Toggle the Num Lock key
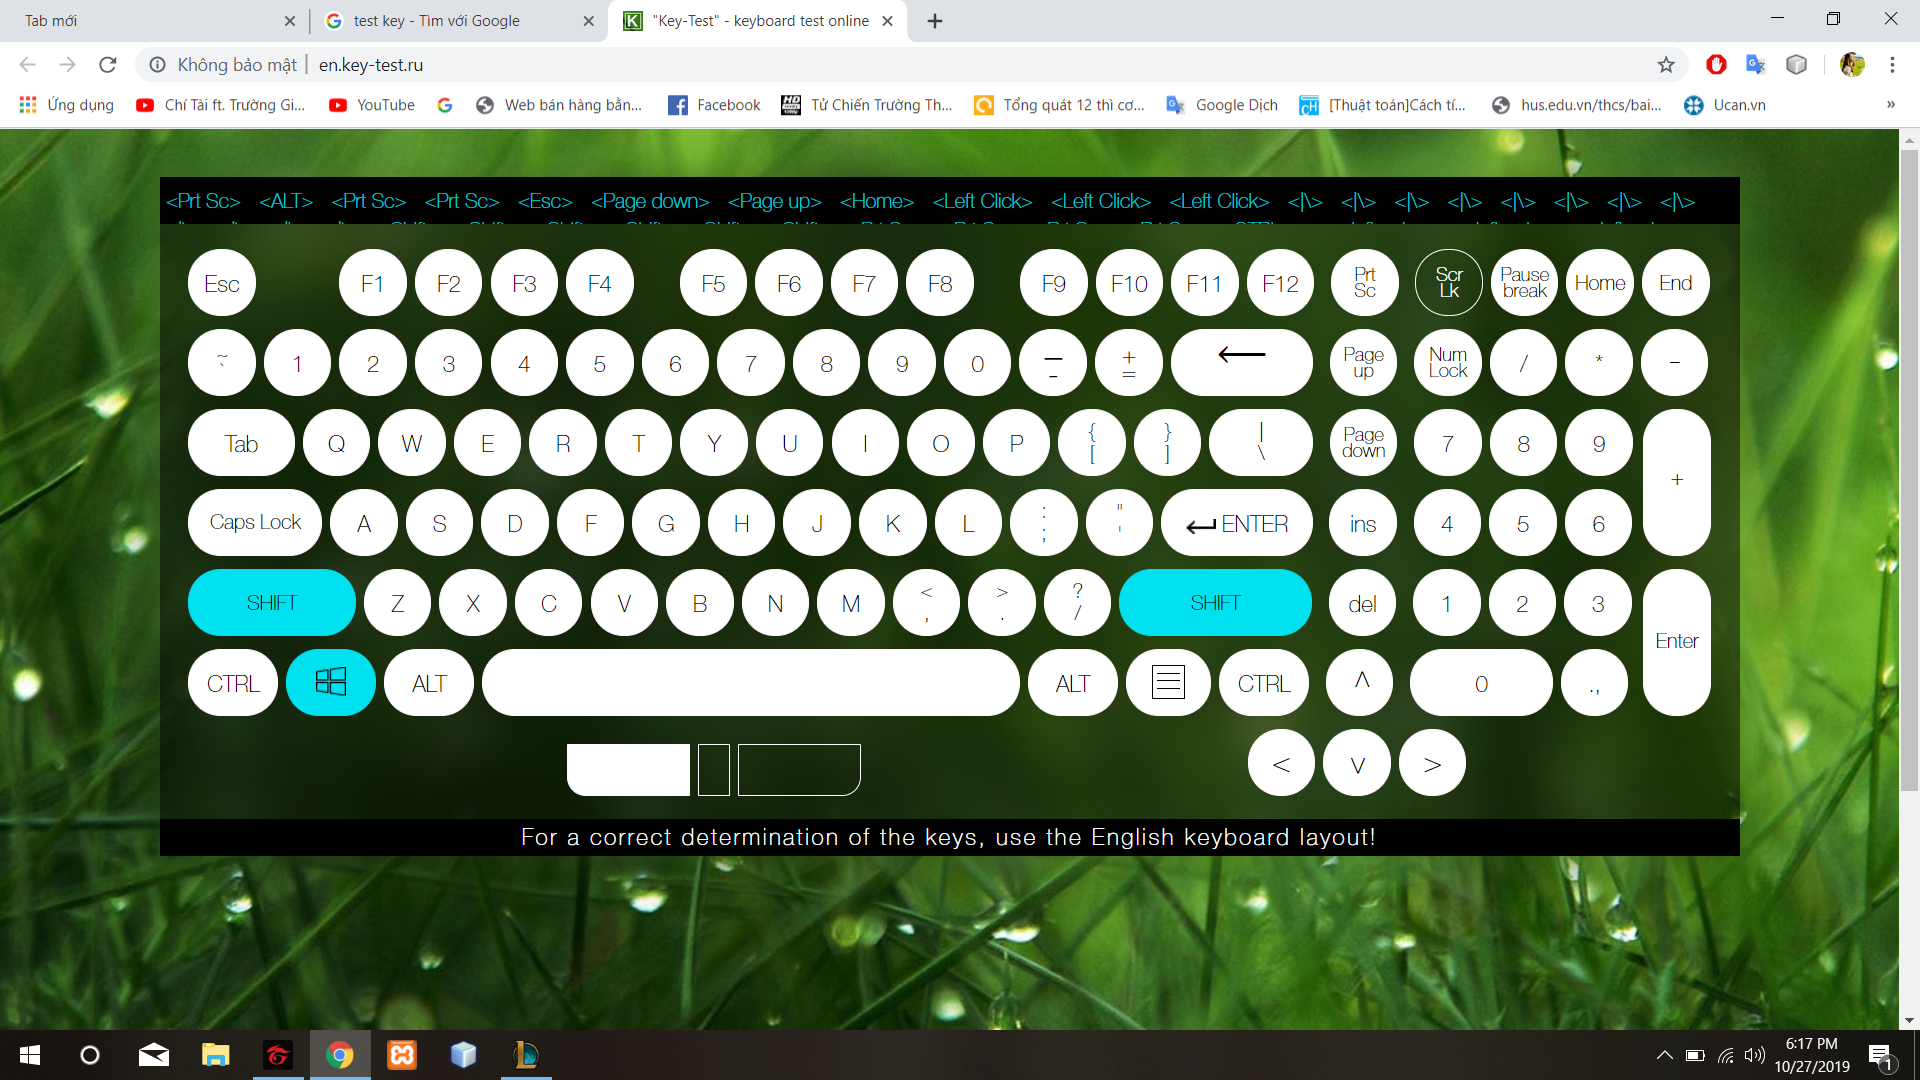1920x1080 pixels. [x=1447, y=363]
